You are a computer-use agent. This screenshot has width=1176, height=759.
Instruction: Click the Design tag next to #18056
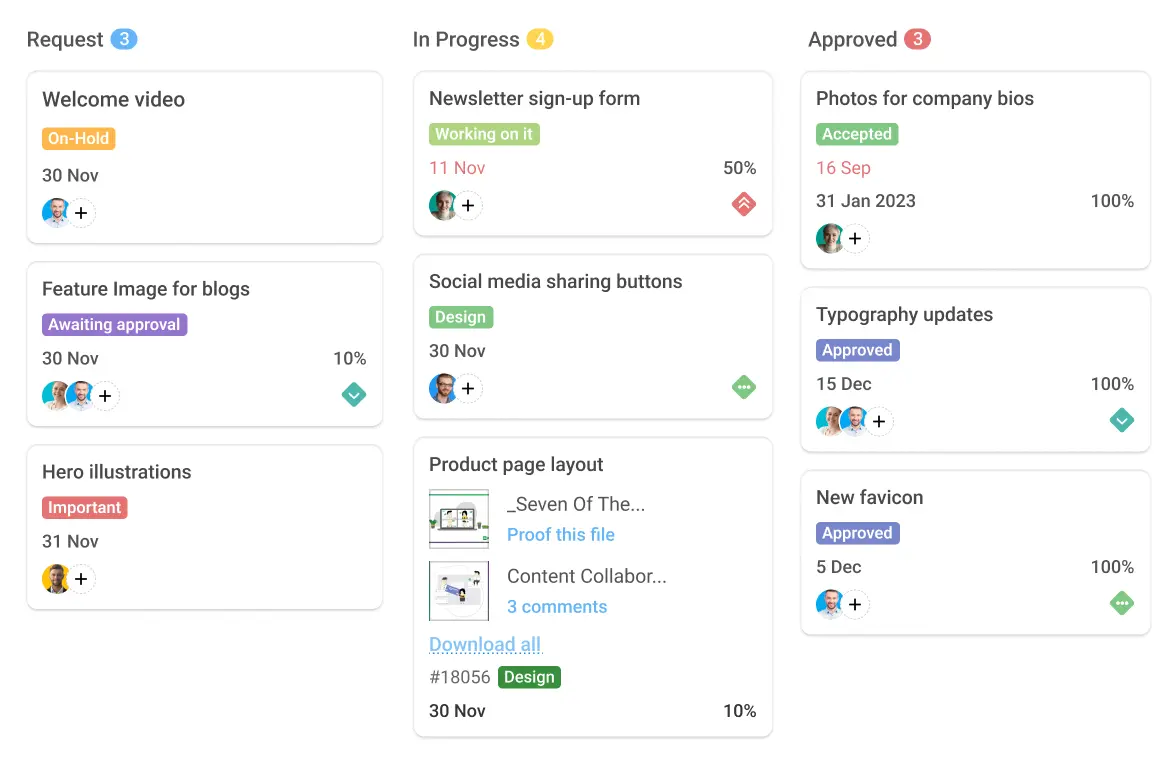pyautogui.click(x=529, y=677)
